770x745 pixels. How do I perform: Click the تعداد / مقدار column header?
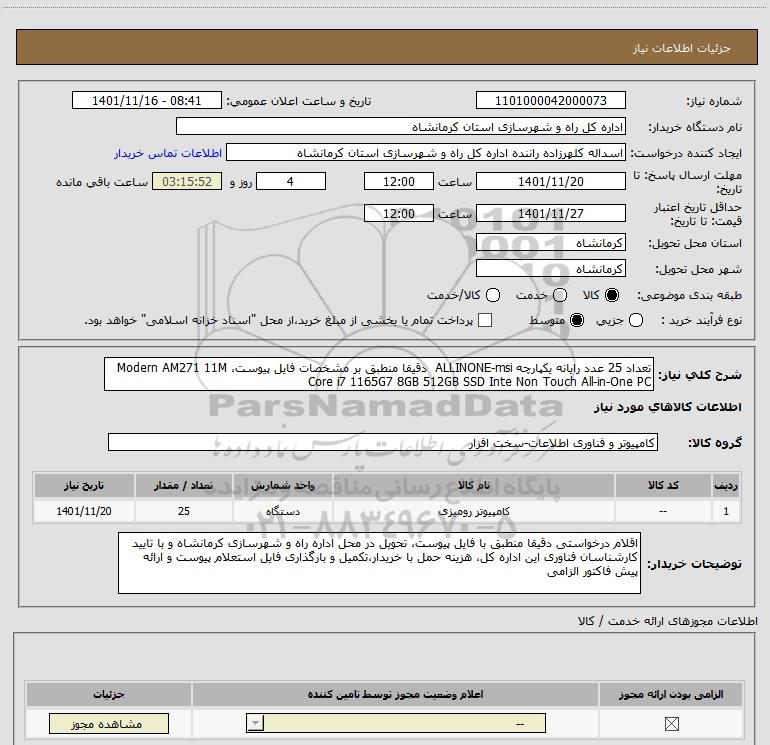184,485
